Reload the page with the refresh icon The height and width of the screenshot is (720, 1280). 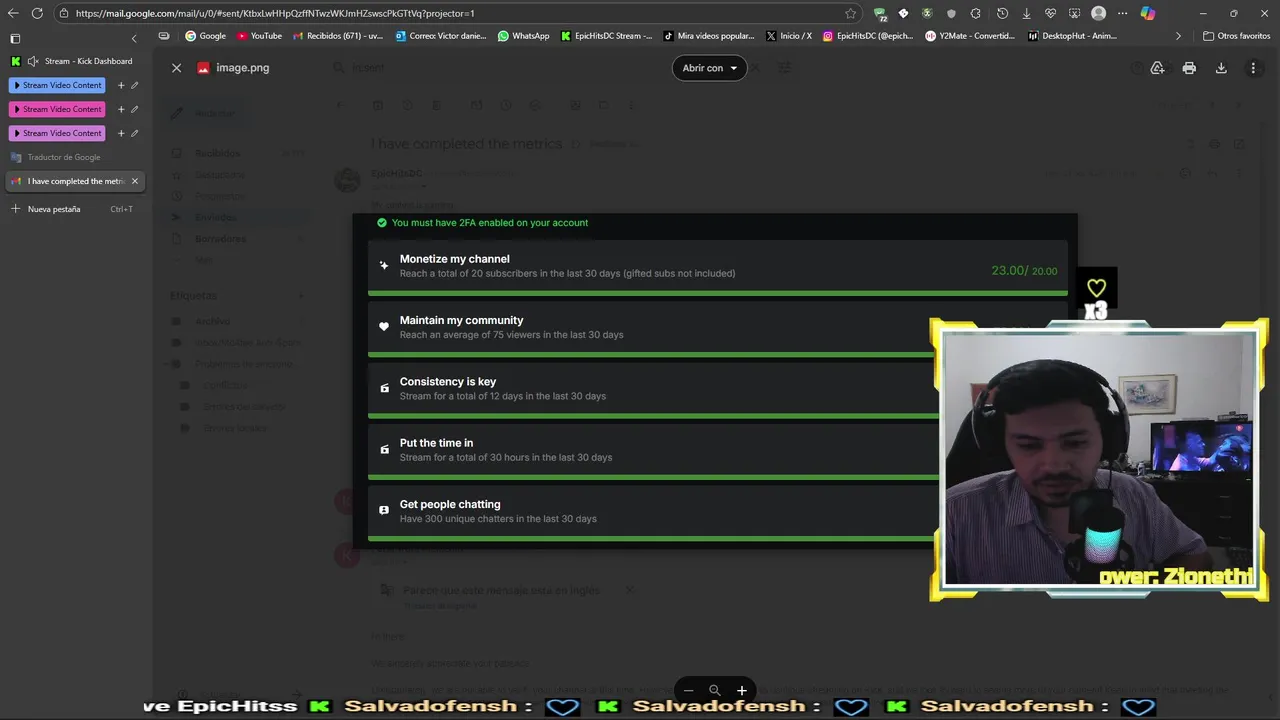tap(37, 13)
